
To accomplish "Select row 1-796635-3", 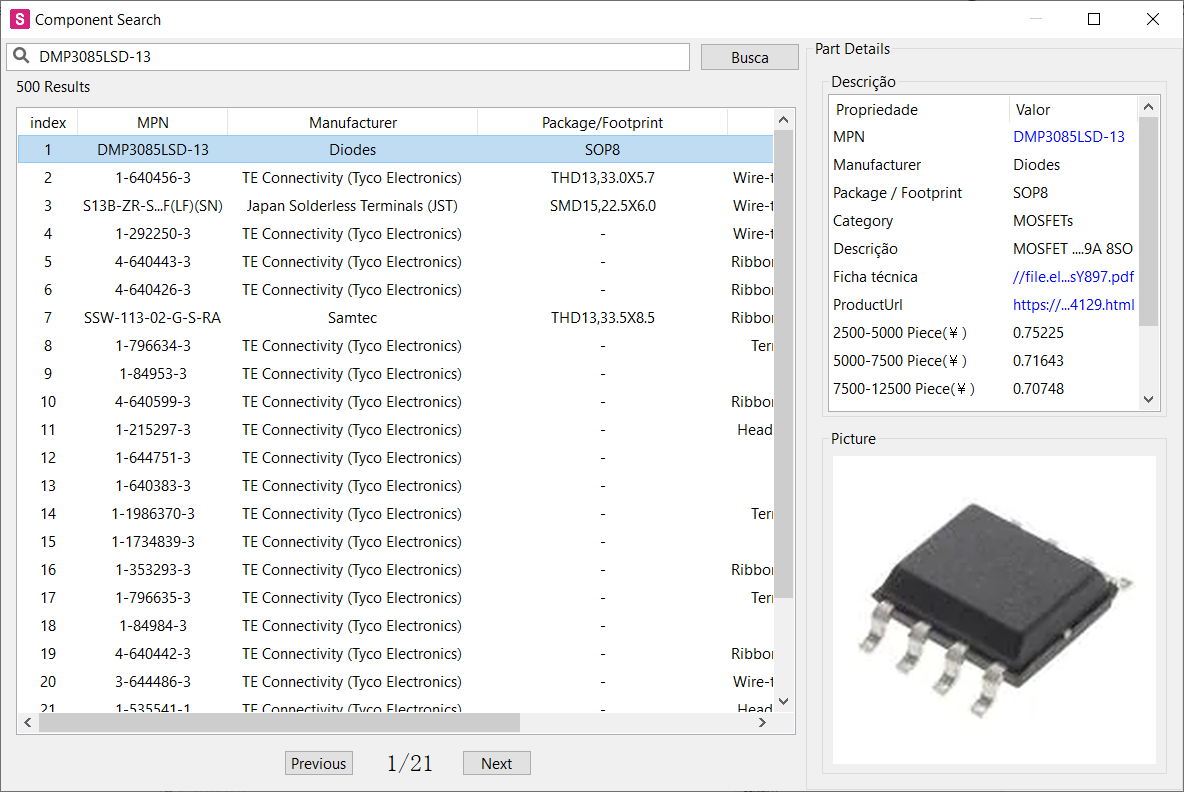I will click(x=396, y=598).
